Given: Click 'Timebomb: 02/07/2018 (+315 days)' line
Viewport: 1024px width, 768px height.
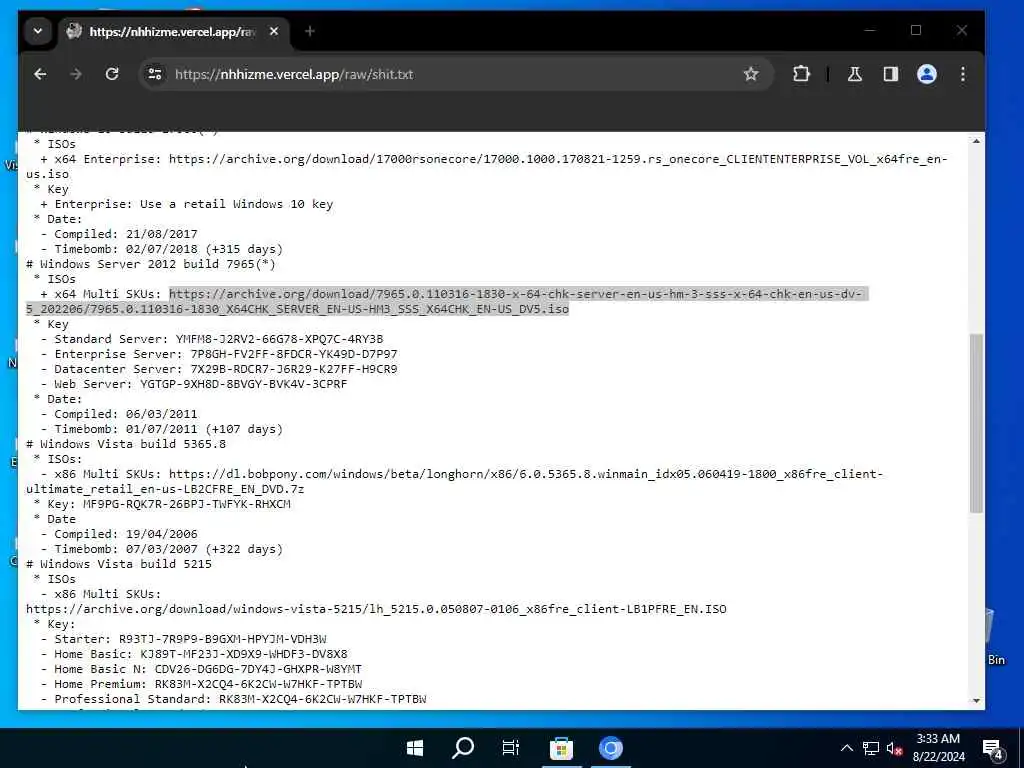Looking at the screenshot, I should (x=162, y=249).
